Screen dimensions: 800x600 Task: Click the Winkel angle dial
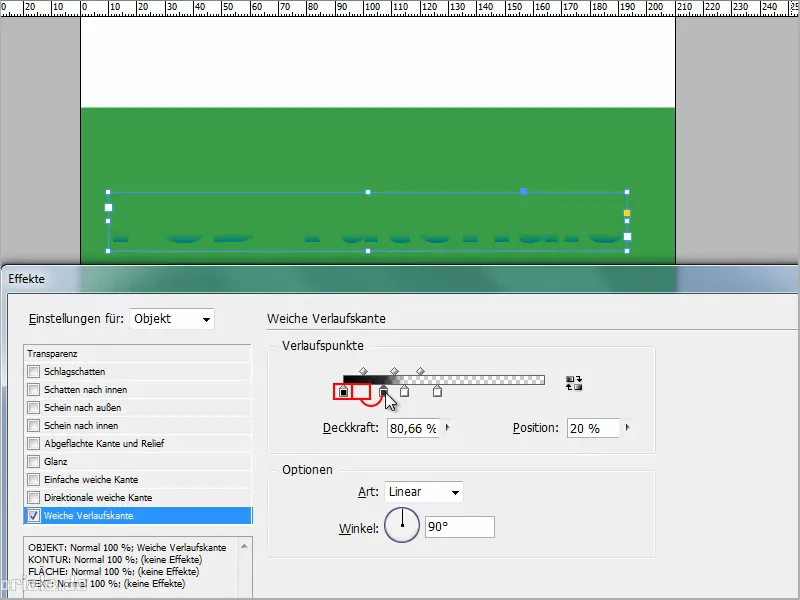click(402, 525)
